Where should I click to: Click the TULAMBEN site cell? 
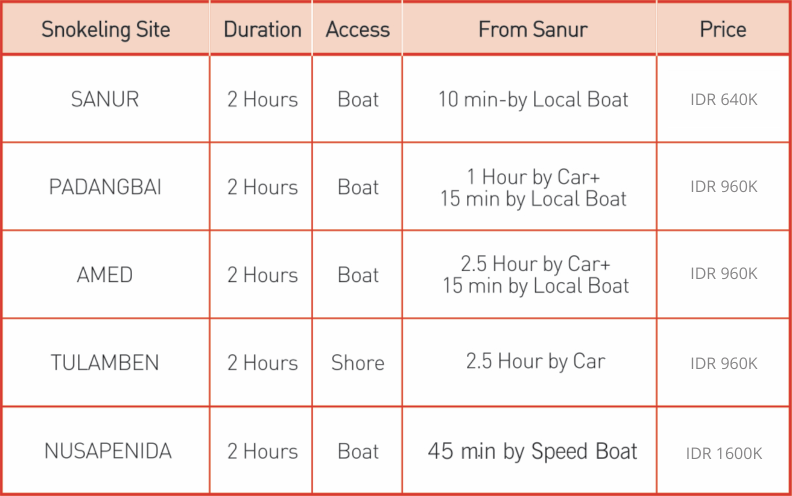(x=105, y=363)
